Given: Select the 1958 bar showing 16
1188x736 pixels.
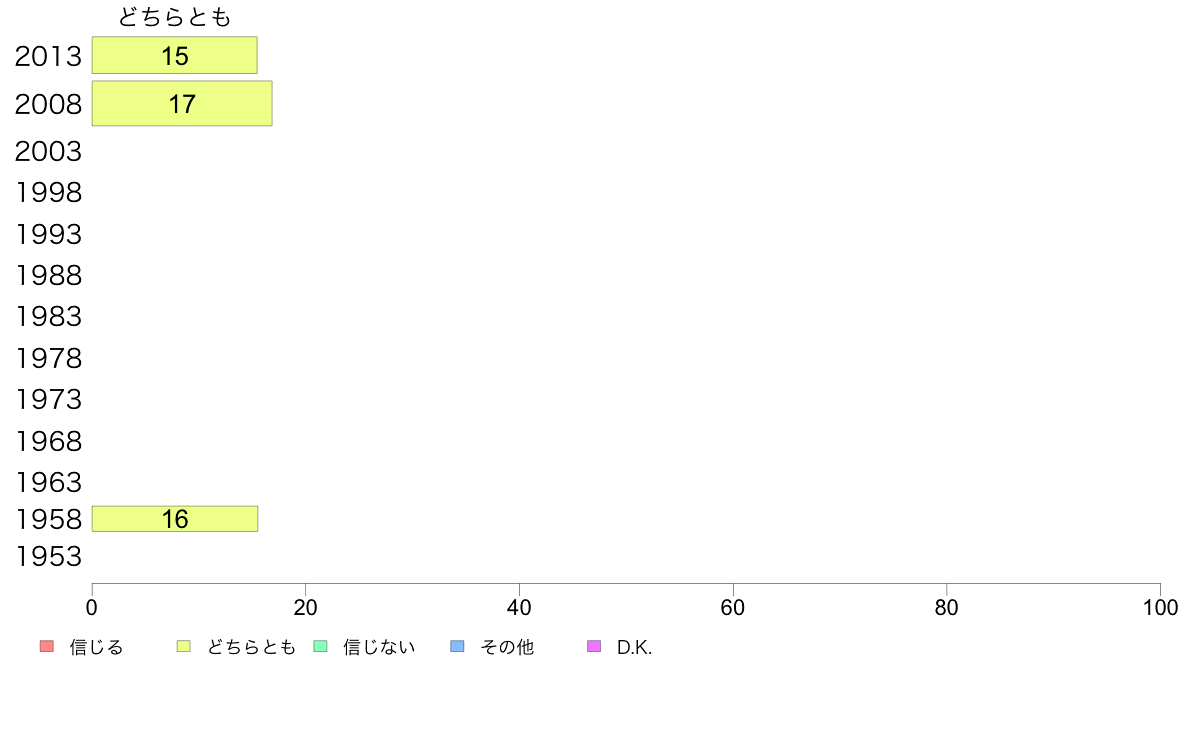Looking at the screenshot, I should pyautogui.click(x=175, y=519).
